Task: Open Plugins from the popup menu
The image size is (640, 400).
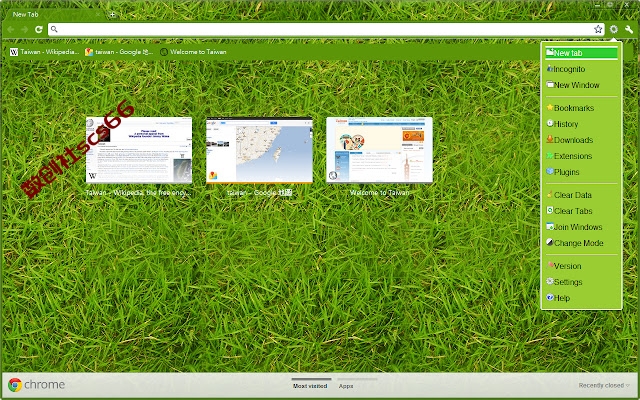Action: [x=581, y=172]
